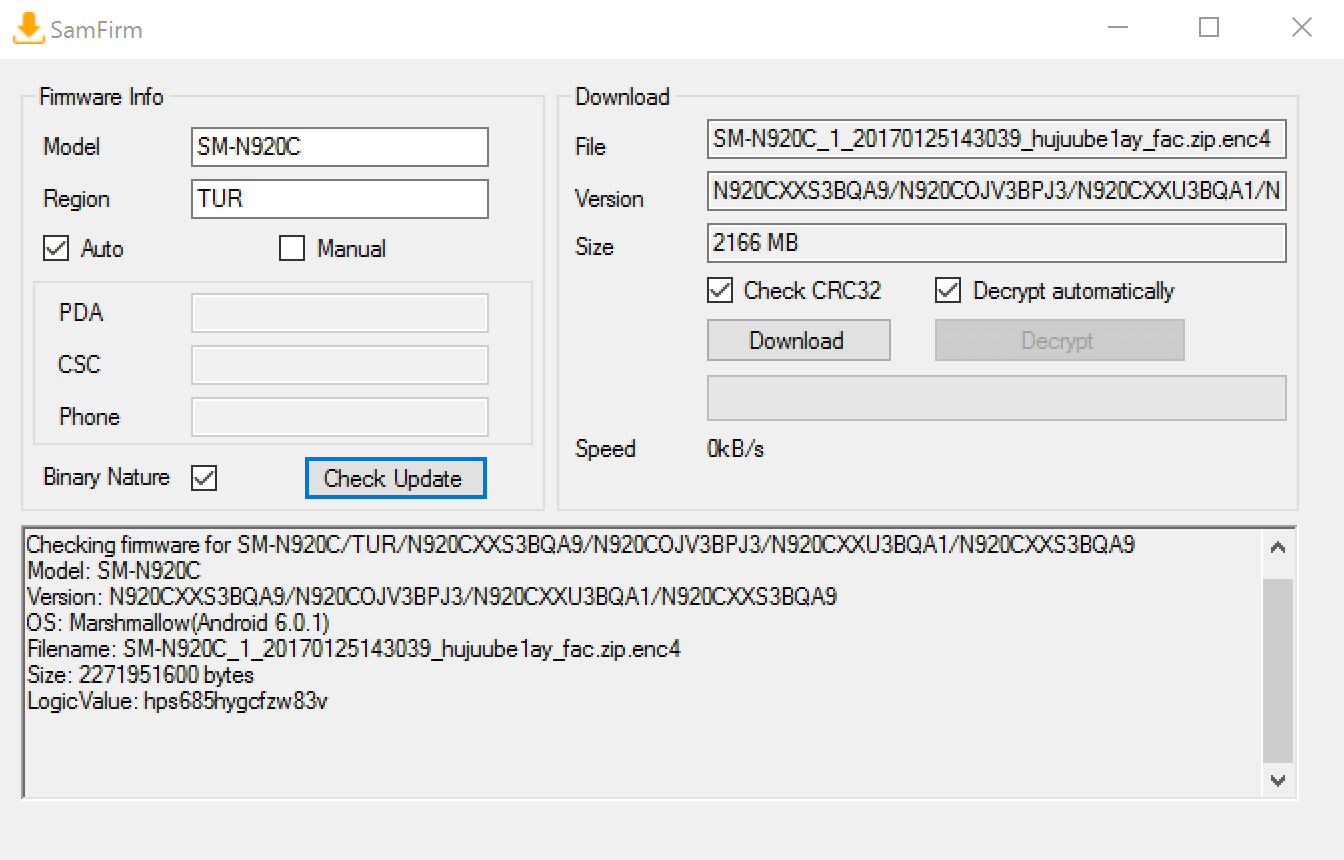Toggle the Decrypt automatically checkbox
The image size is (1344, 860).
[947, 291]
